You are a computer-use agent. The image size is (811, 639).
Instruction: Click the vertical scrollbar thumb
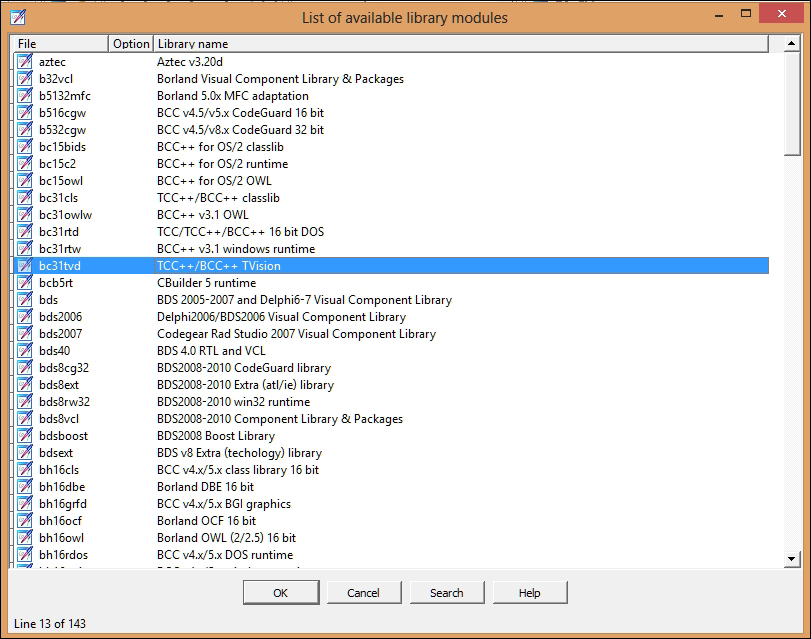click(791, 103)
